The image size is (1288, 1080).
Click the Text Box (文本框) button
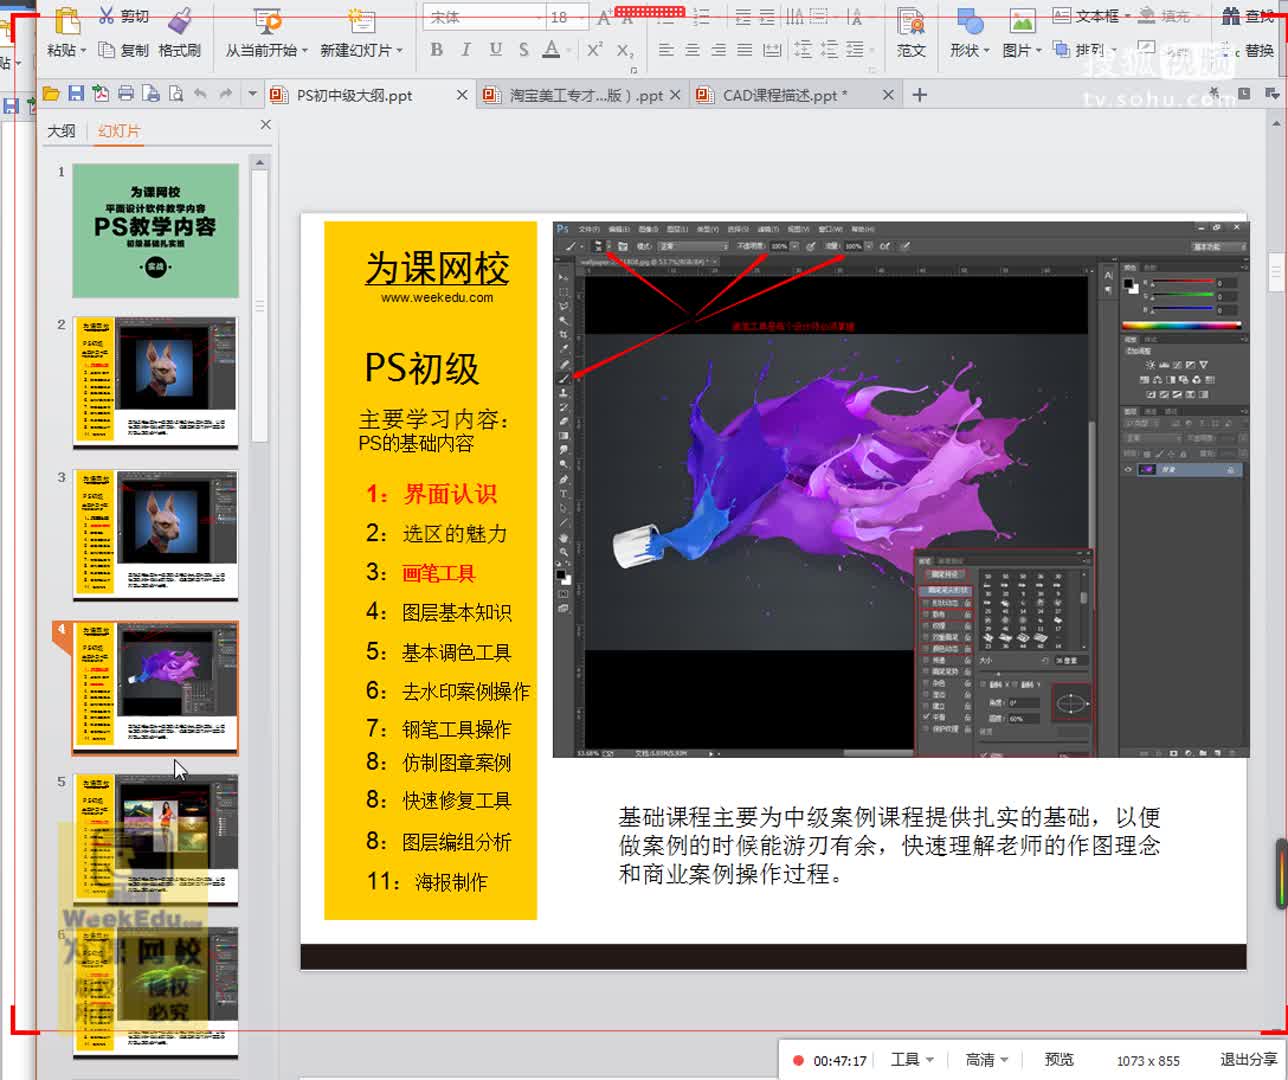click(1086, 16)
